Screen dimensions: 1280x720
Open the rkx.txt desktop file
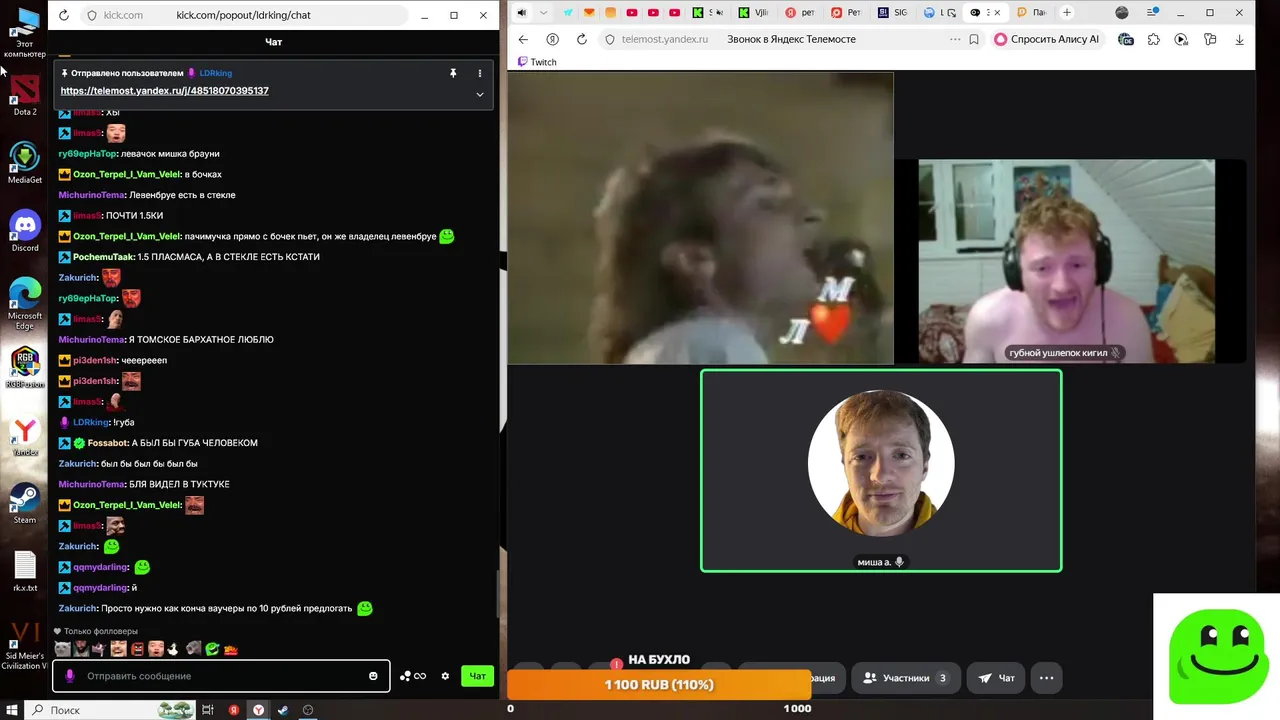click(x=25, y=570)
